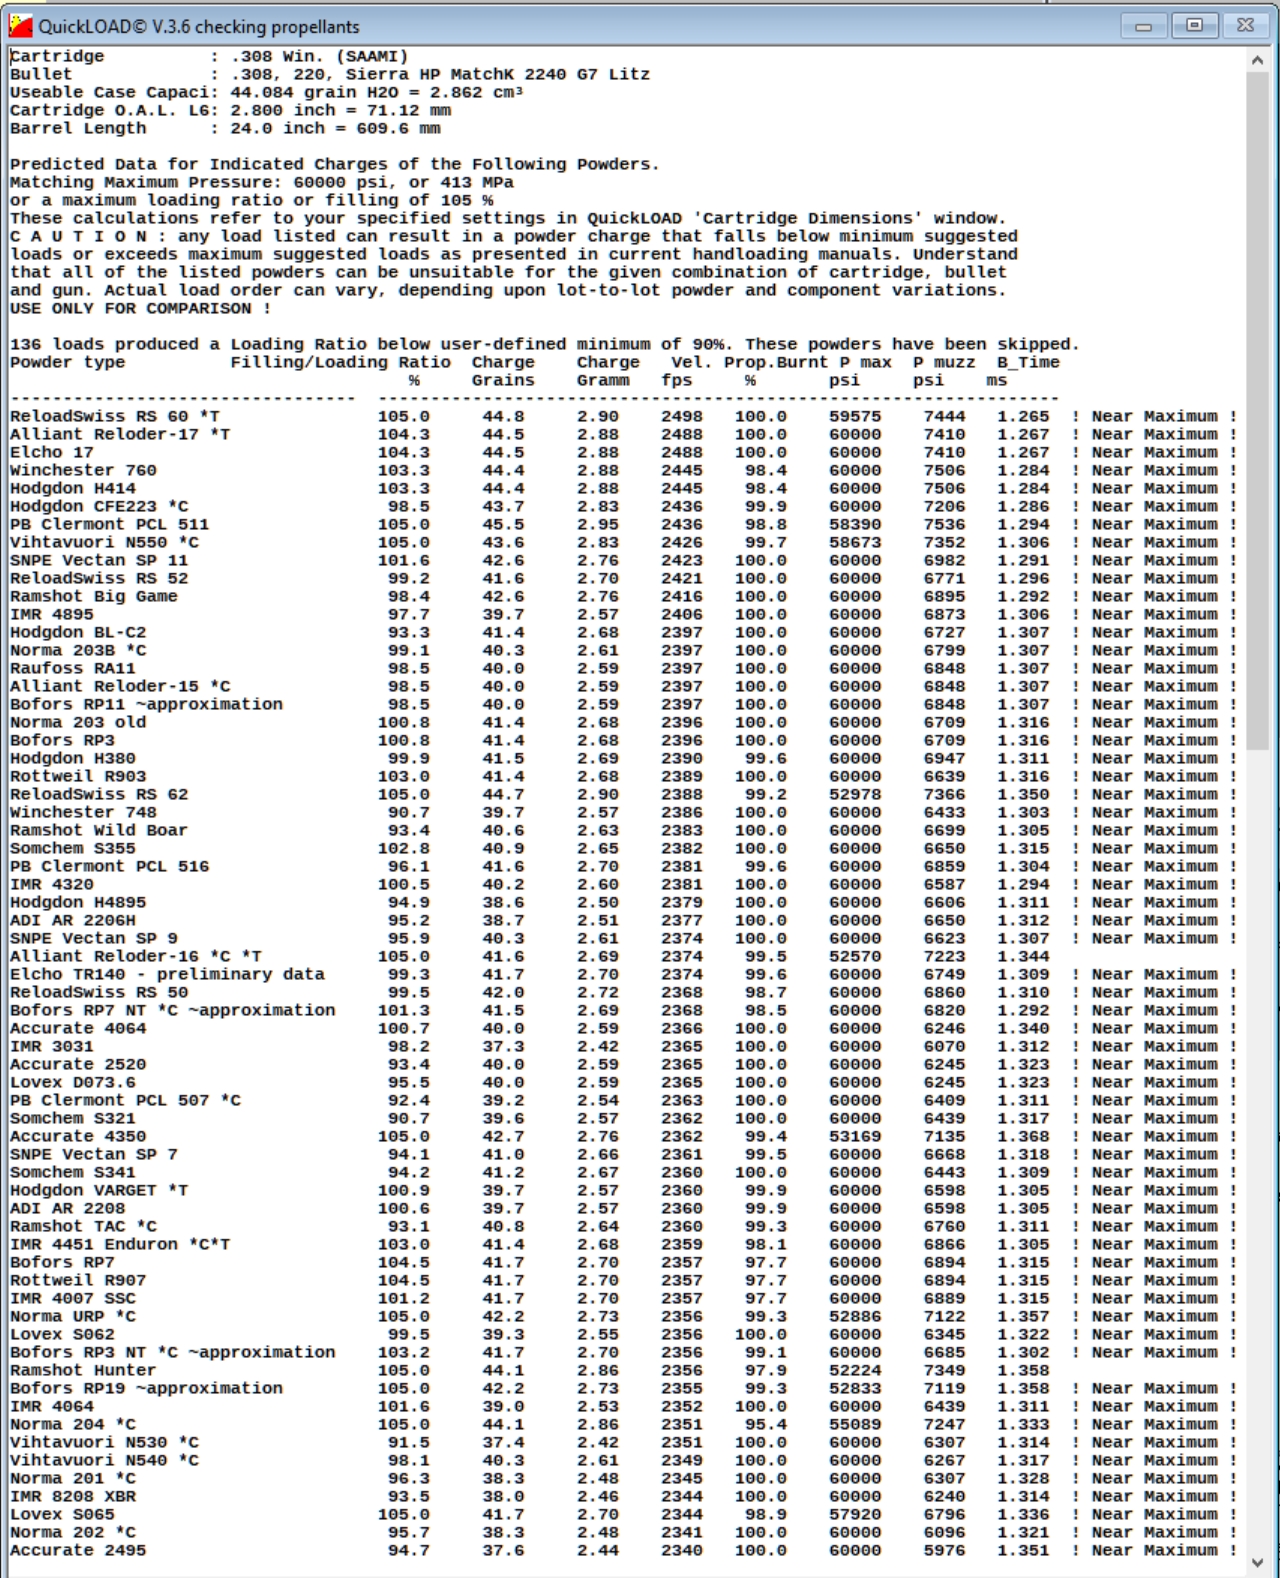Select Alliant Reloder-15 *C row
This screenshot has width=1280, height=1578.
[623, 687]
